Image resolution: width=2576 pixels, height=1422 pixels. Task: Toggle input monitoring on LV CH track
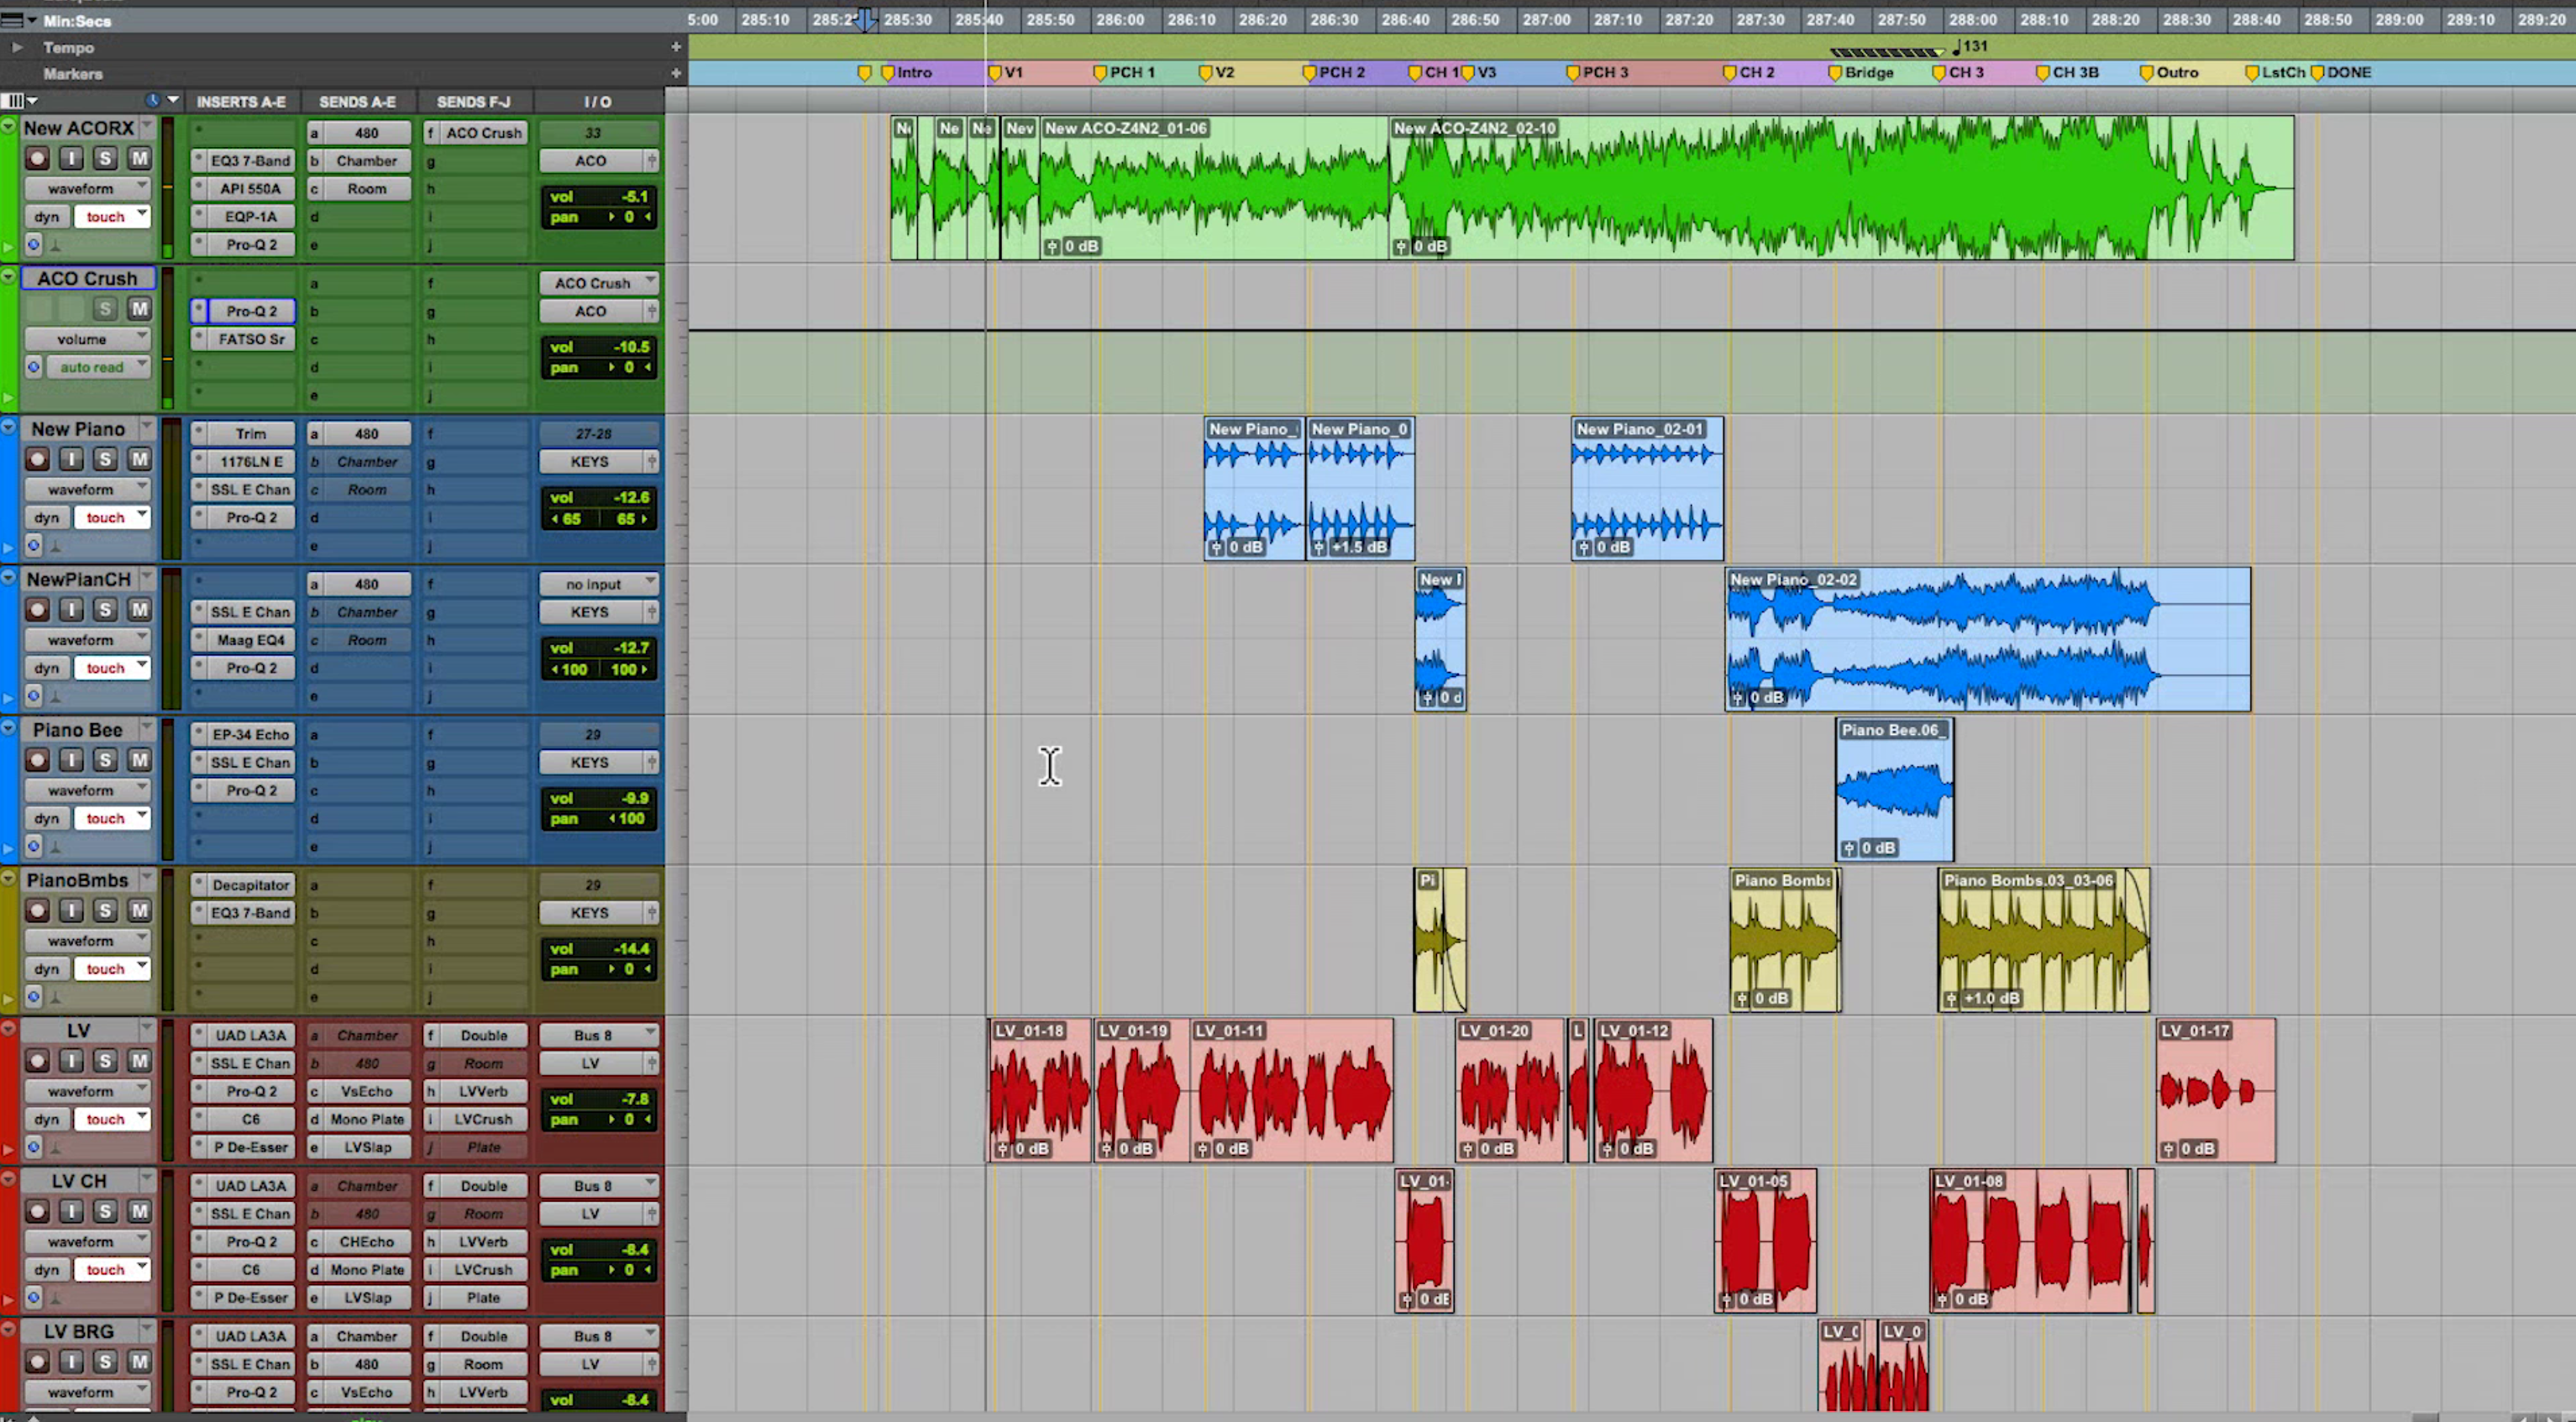71,1211
